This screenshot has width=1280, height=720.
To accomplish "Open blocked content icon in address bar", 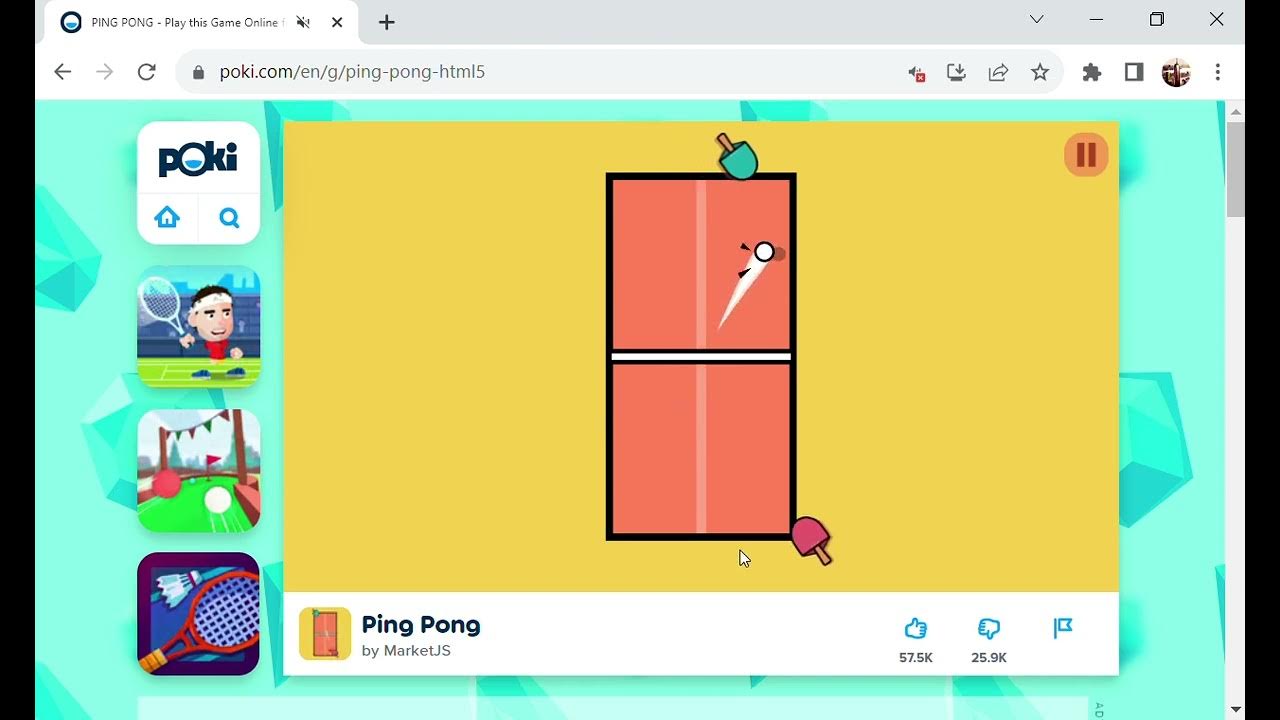I will [x=916, y=72].
